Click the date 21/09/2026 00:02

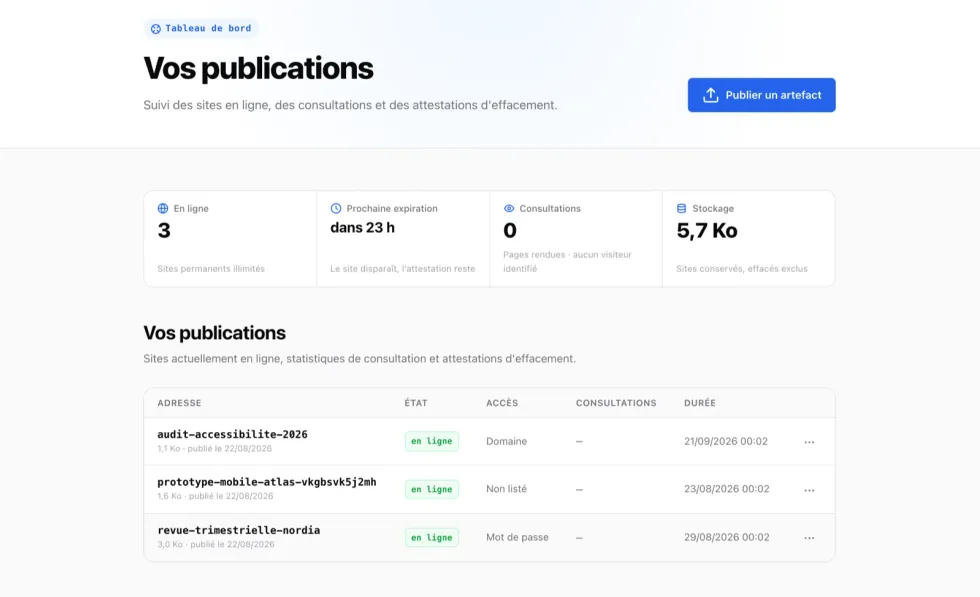726,441
